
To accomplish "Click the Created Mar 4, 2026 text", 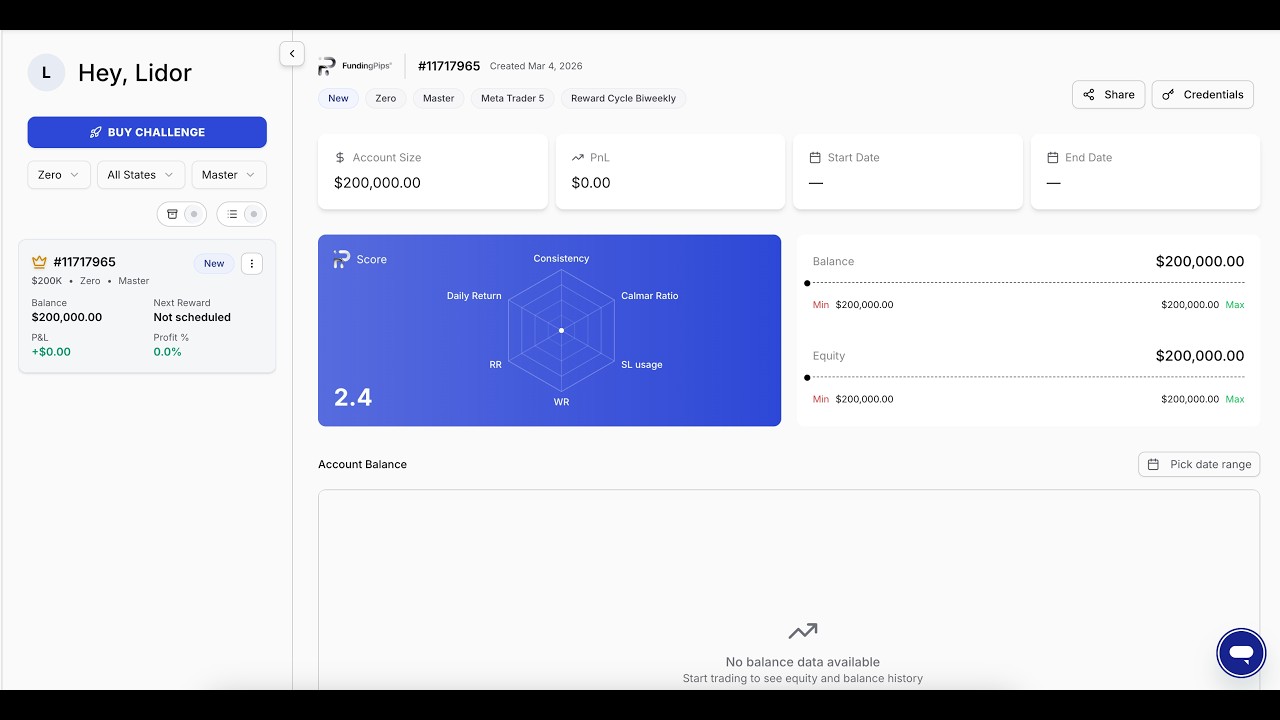I will [x=536, y=66].
